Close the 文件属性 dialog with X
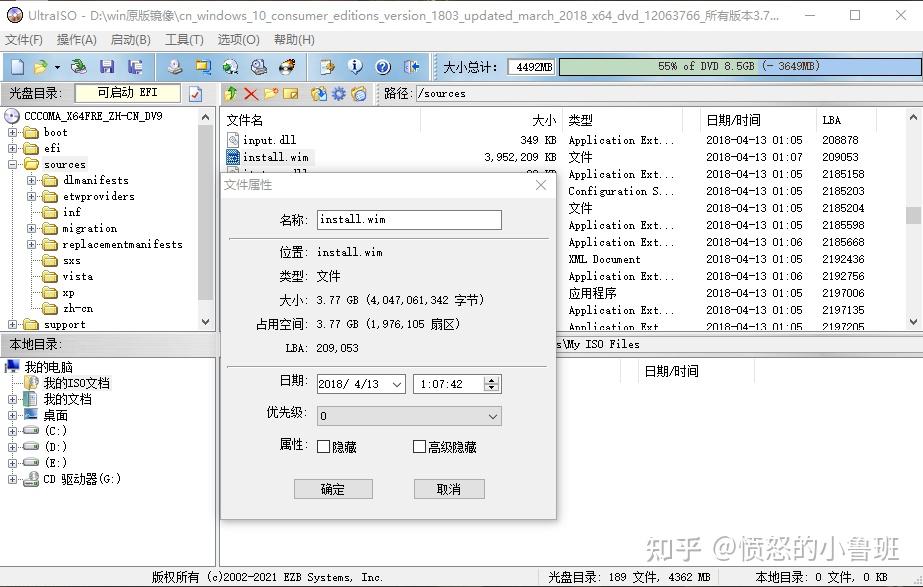The image size is (923, 587). 541,185
